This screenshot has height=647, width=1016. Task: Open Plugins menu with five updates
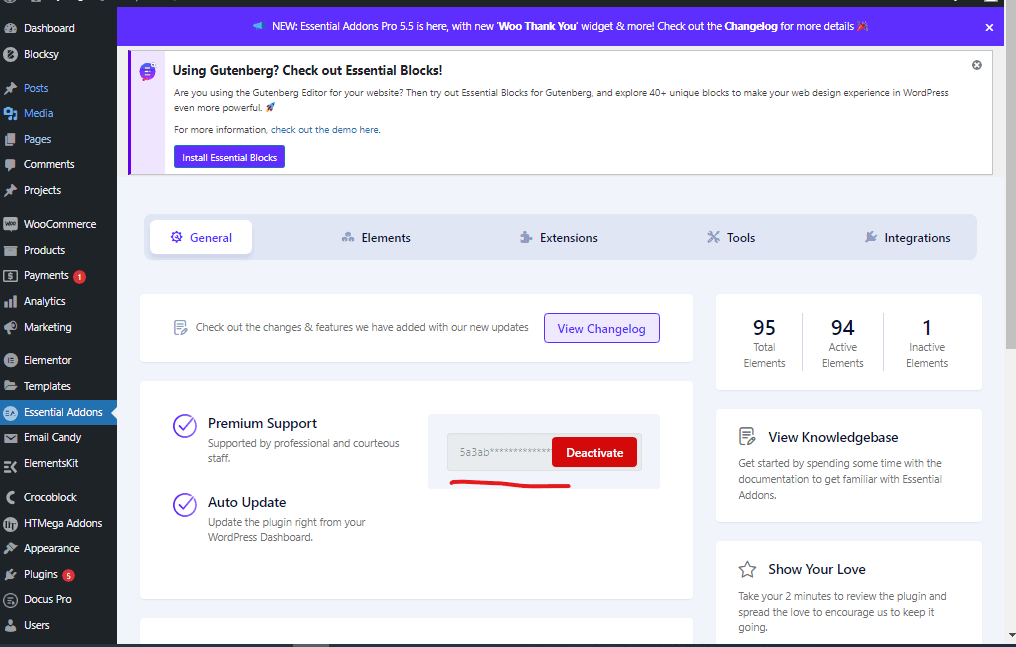point(40,574)
